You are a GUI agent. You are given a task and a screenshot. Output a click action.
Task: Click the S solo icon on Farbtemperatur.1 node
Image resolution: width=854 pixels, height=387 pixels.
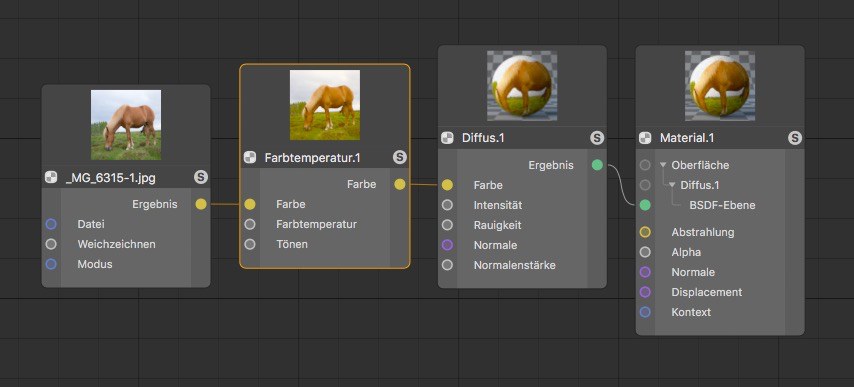tap(400, 158)
